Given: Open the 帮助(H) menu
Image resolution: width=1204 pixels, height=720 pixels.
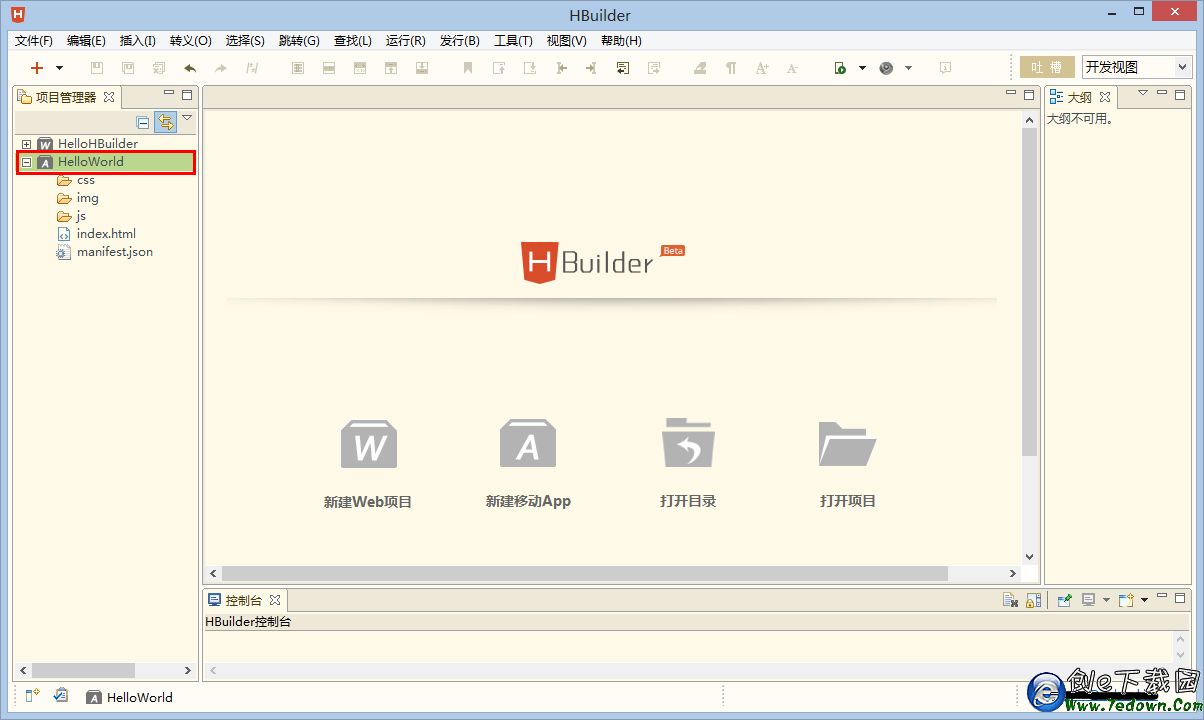Looking at the screenshot, I should [621, 41].
